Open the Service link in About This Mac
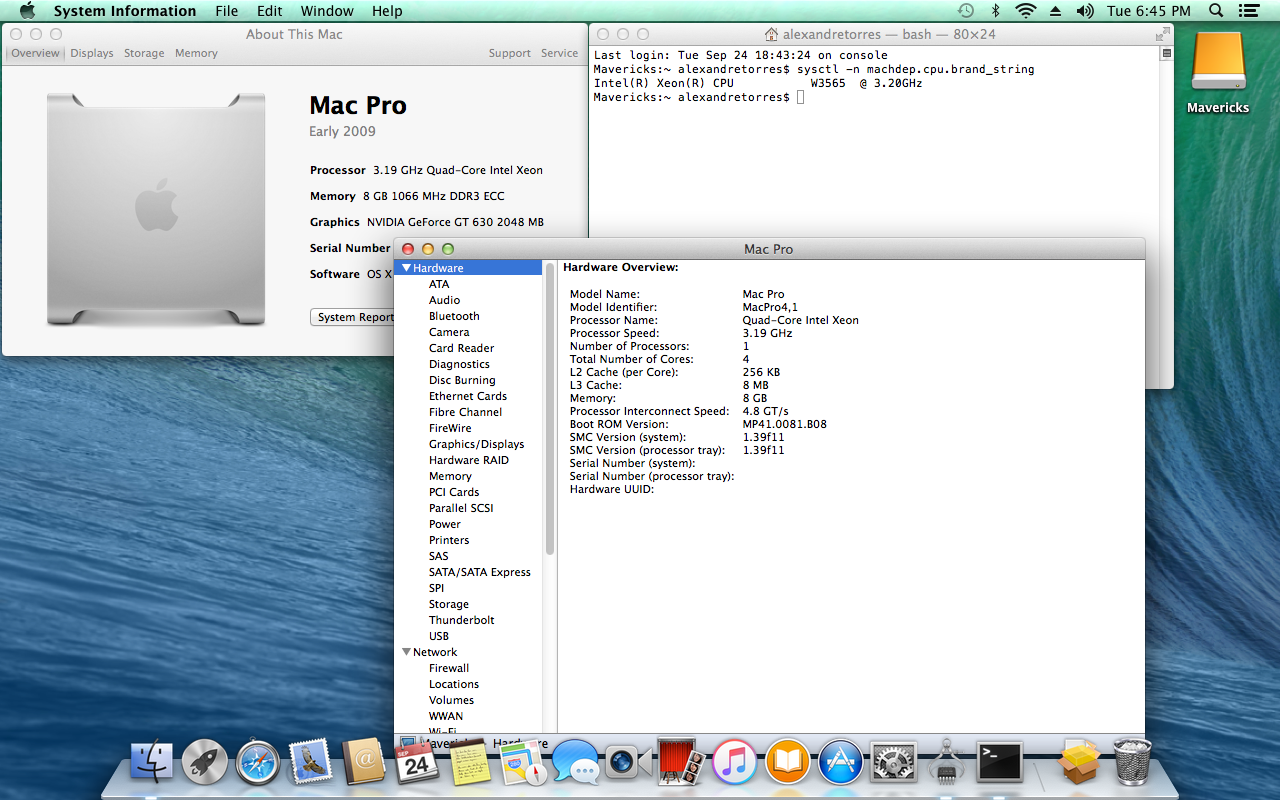1280x800 pixels. click(559, 53)
